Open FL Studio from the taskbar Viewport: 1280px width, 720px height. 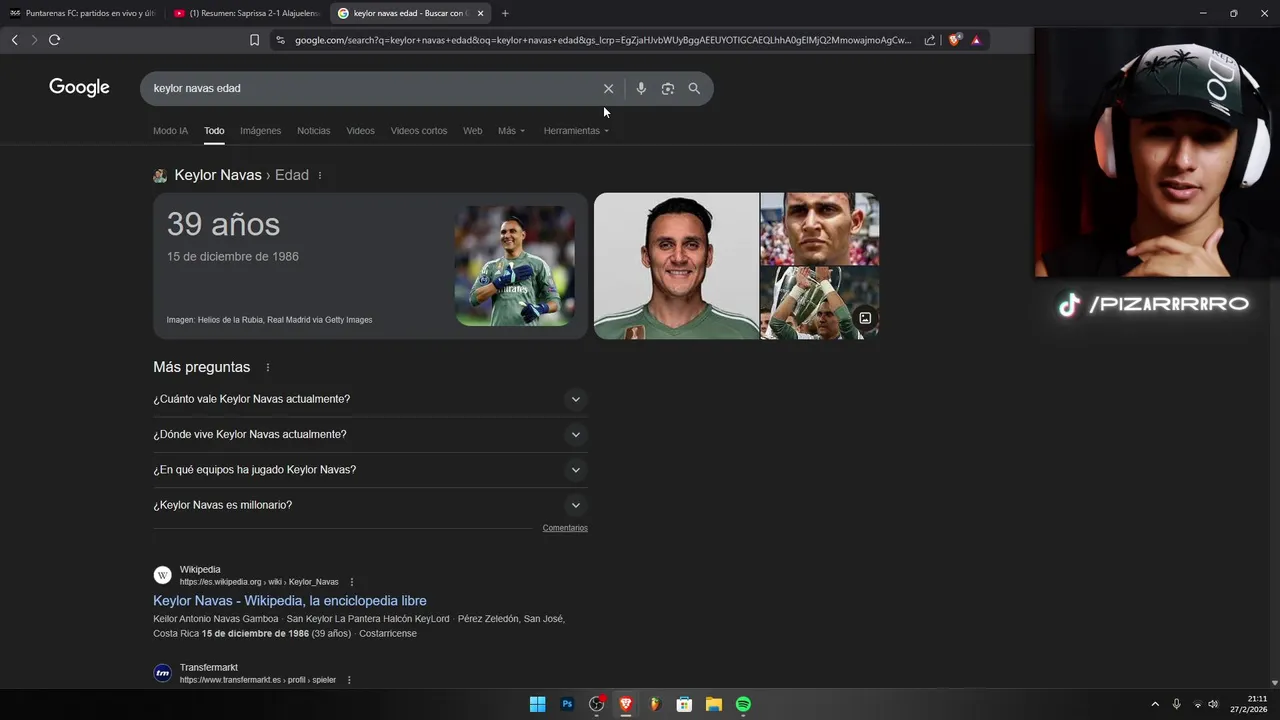click(x=655, y=704)
